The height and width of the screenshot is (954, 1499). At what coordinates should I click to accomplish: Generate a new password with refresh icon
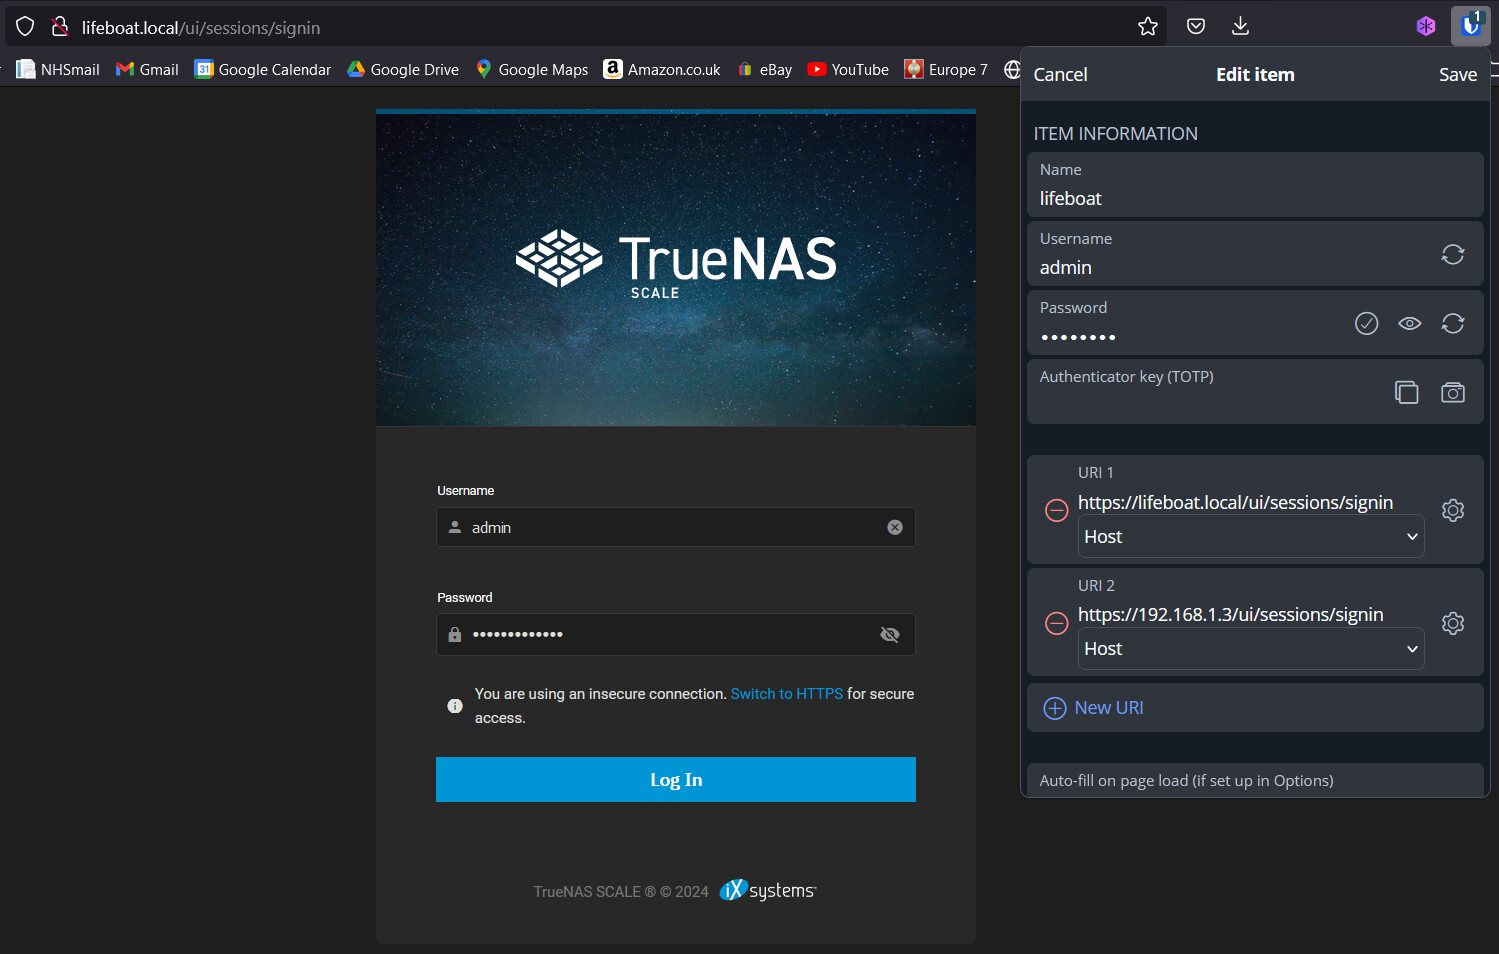[x=1453, y=323]
